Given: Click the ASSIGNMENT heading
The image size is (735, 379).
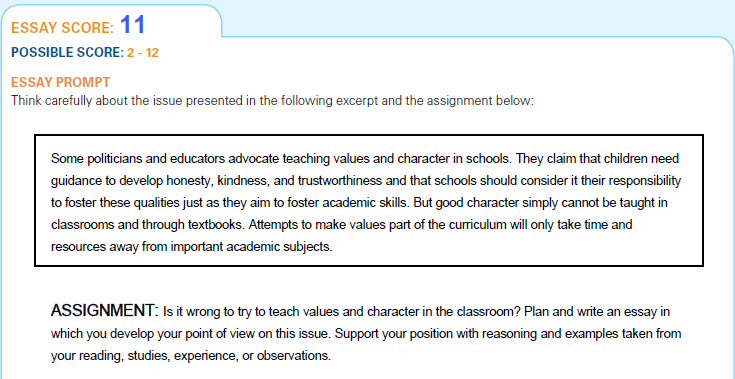Looking at the screenshot, I should click(x=105, y=311).
